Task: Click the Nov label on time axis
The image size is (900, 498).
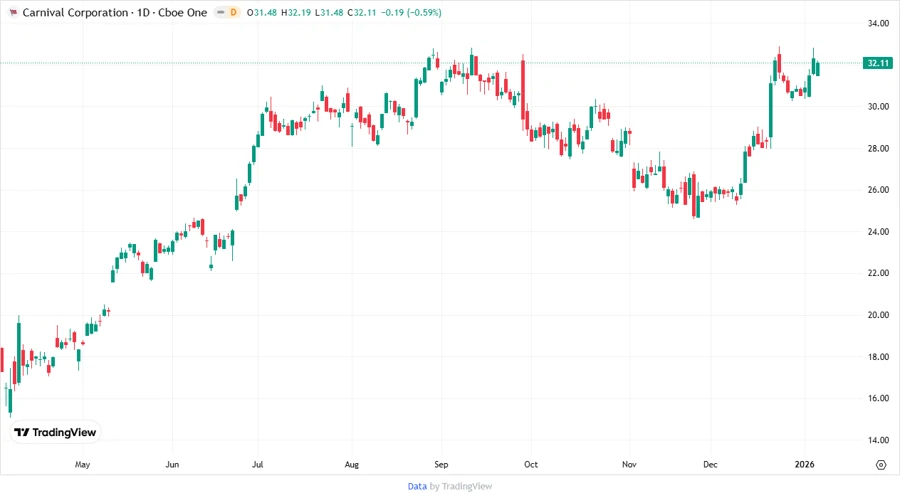Action: pyautogui.click(x=629, y=465)
